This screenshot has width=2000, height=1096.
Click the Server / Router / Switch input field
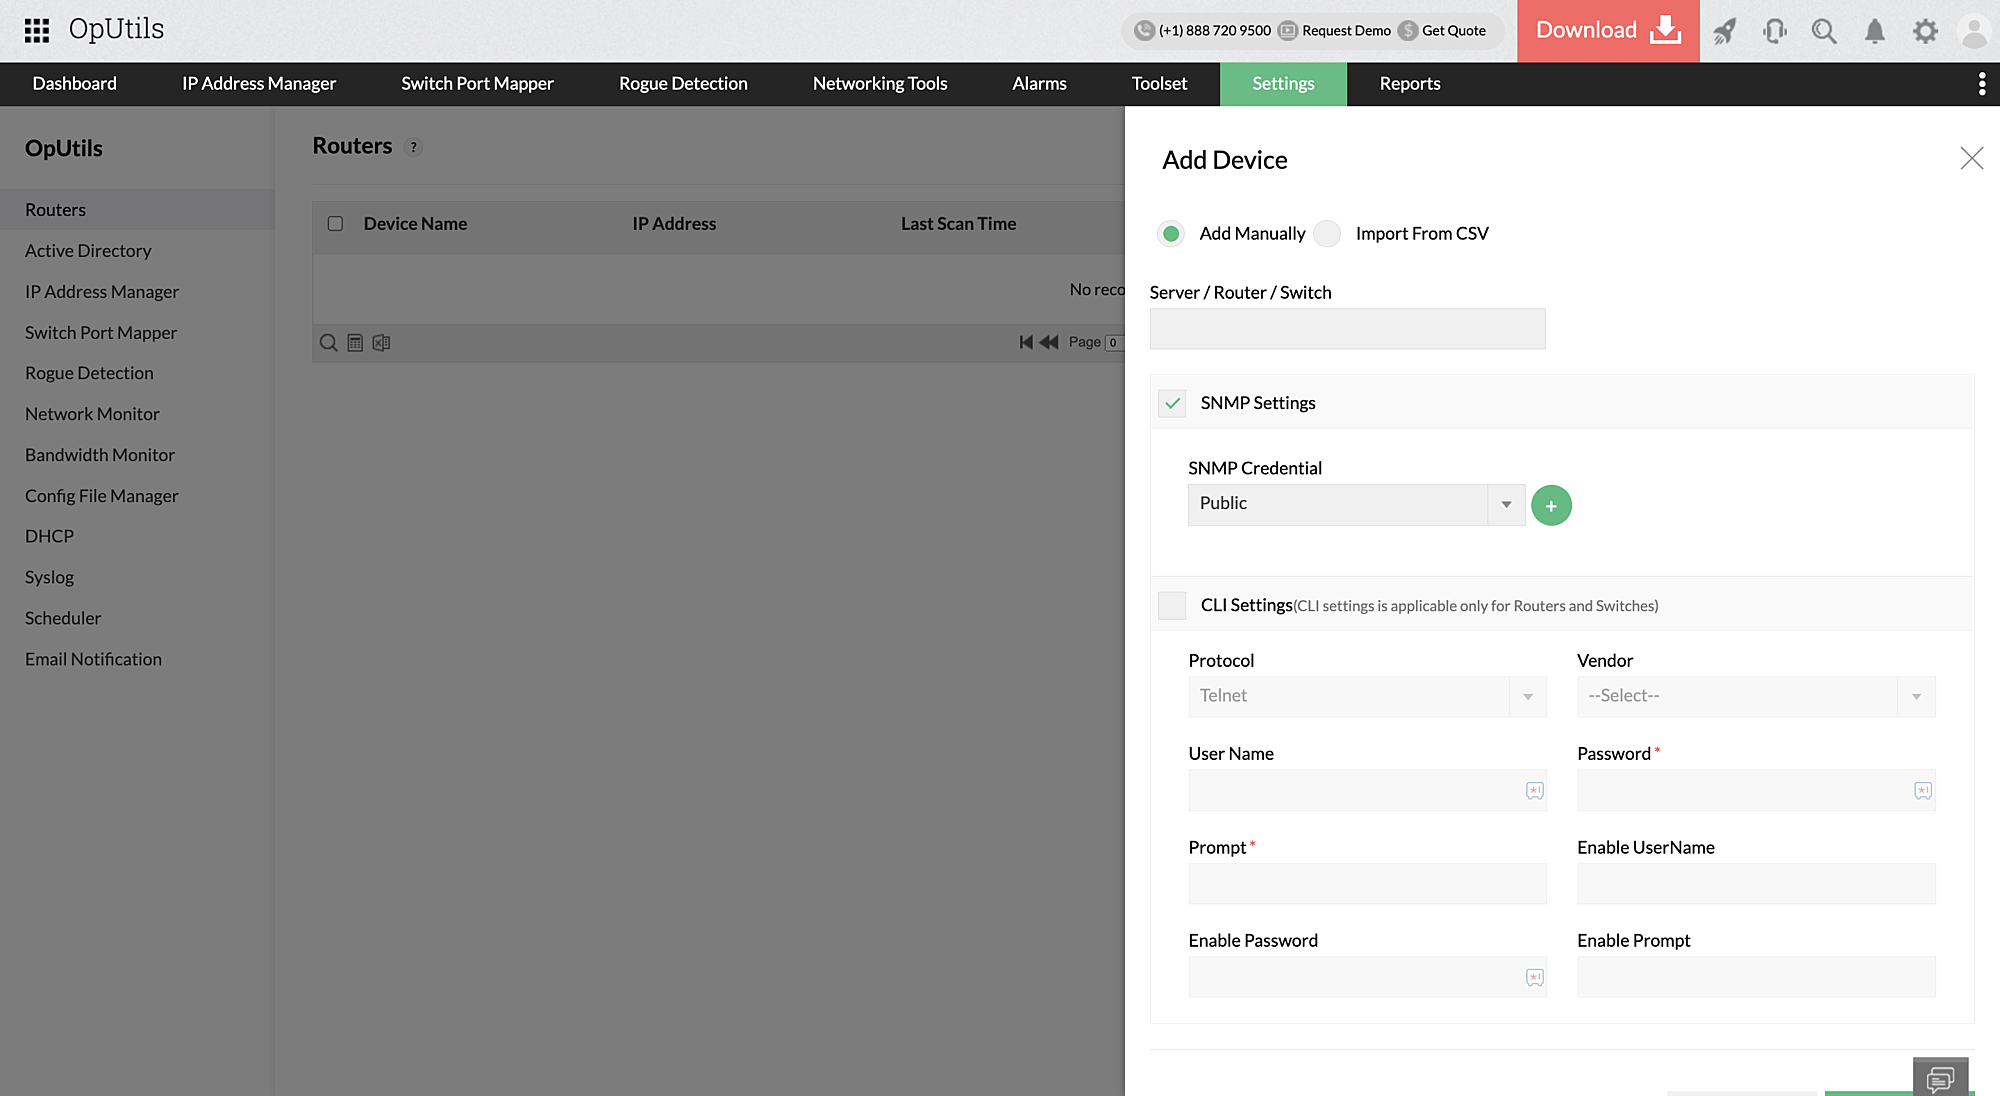[1347, 329]
